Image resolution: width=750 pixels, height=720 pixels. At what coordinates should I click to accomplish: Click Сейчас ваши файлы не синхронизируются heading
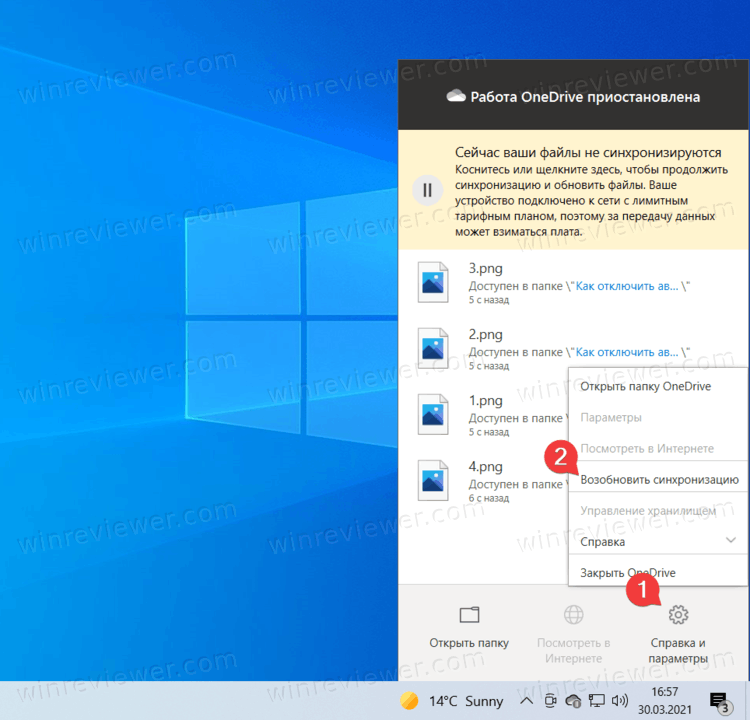(588, 152)
